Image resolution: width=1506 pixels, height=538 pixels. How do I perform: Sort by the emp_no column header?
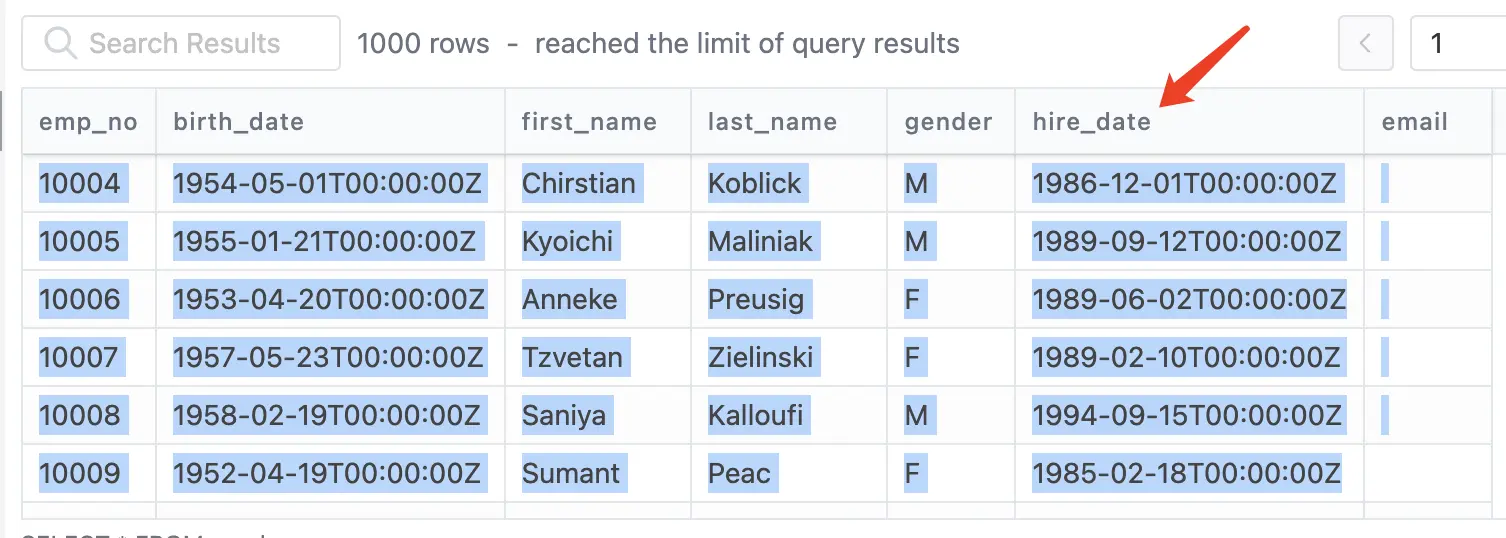[x=89, y=122]
